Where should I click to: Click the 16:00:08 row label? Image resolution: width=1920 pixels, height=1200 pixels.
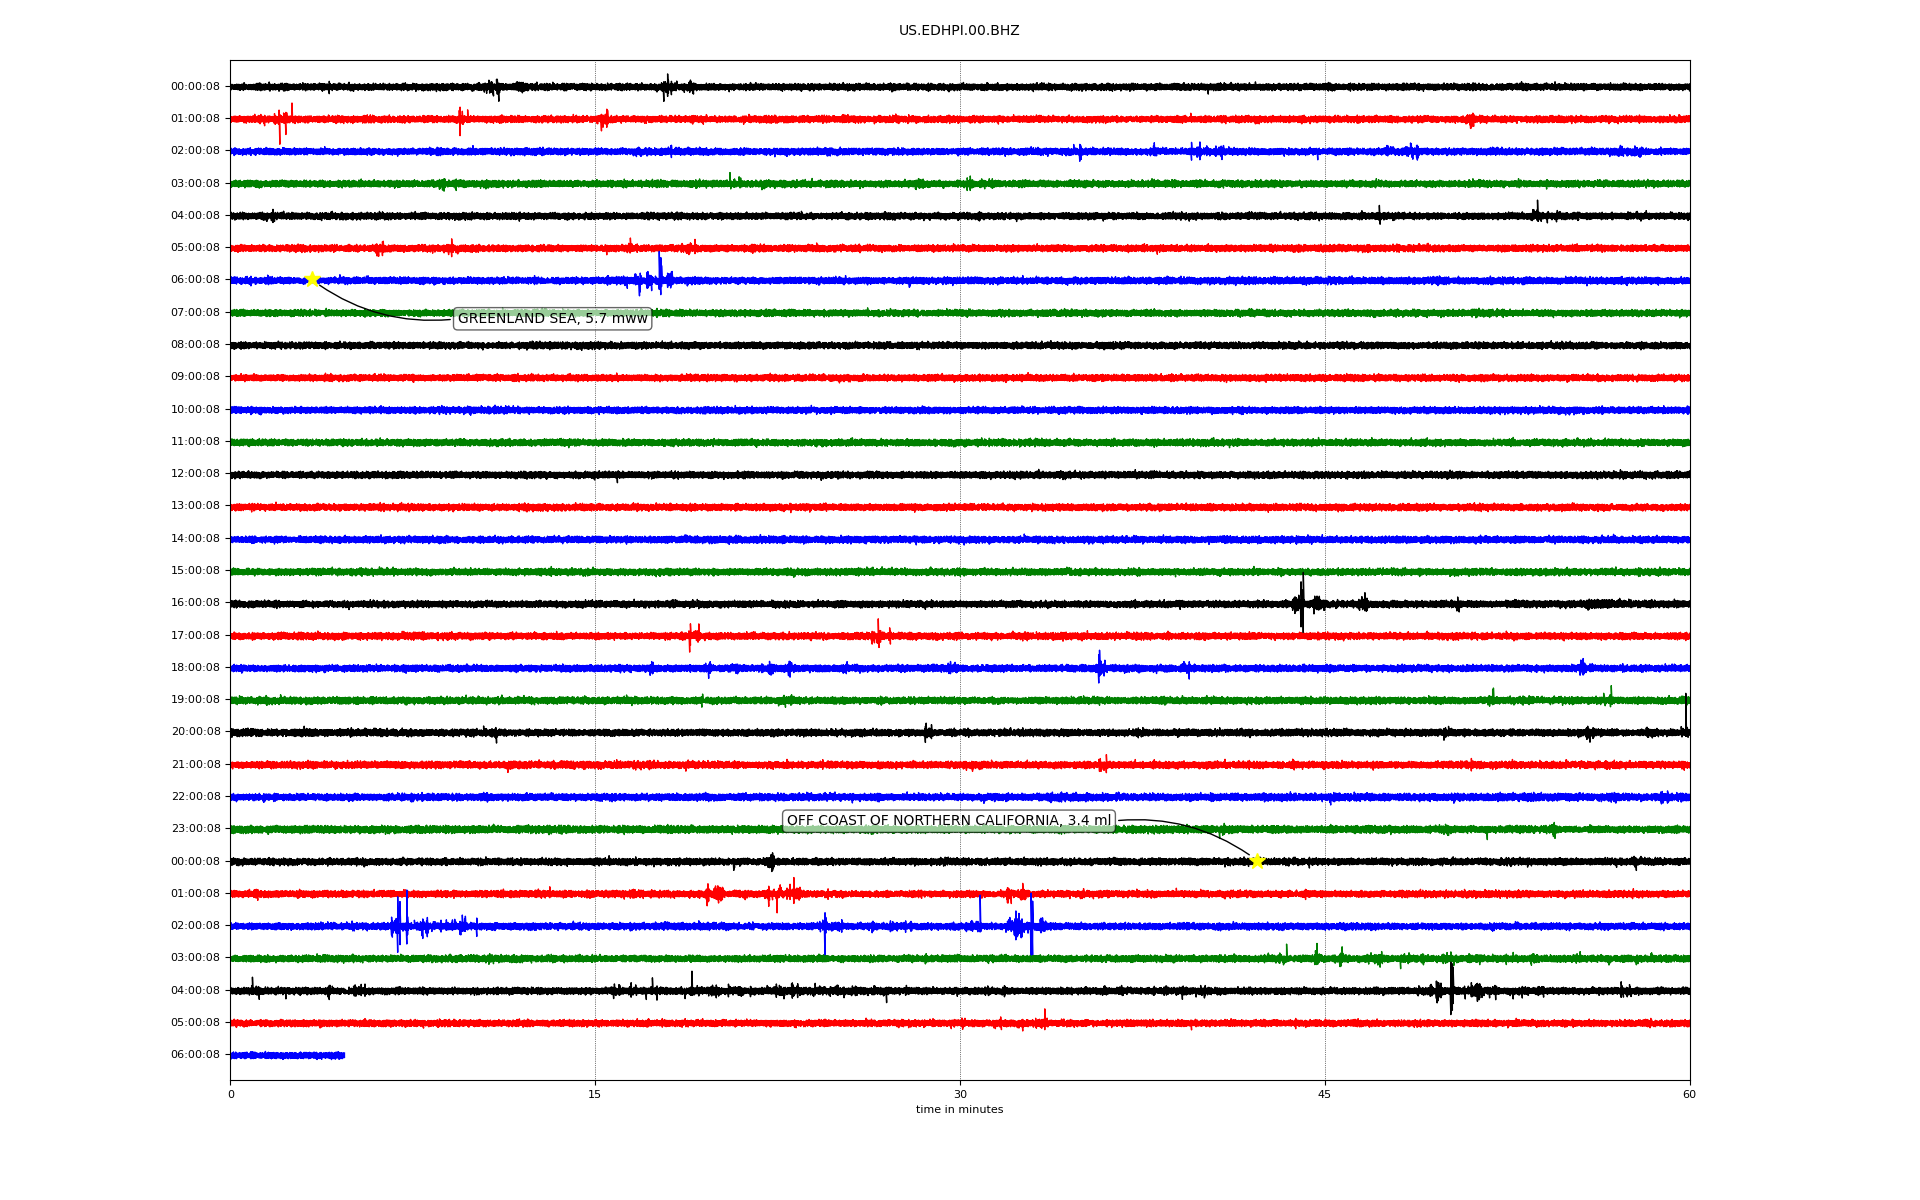coord(195,603)
